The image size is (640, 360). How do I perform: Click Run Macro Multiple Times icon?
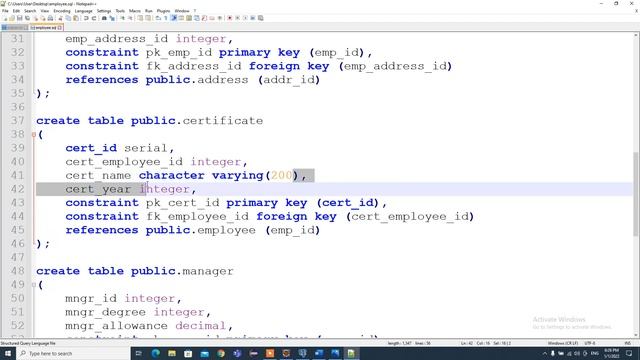(x=253, y=18)
